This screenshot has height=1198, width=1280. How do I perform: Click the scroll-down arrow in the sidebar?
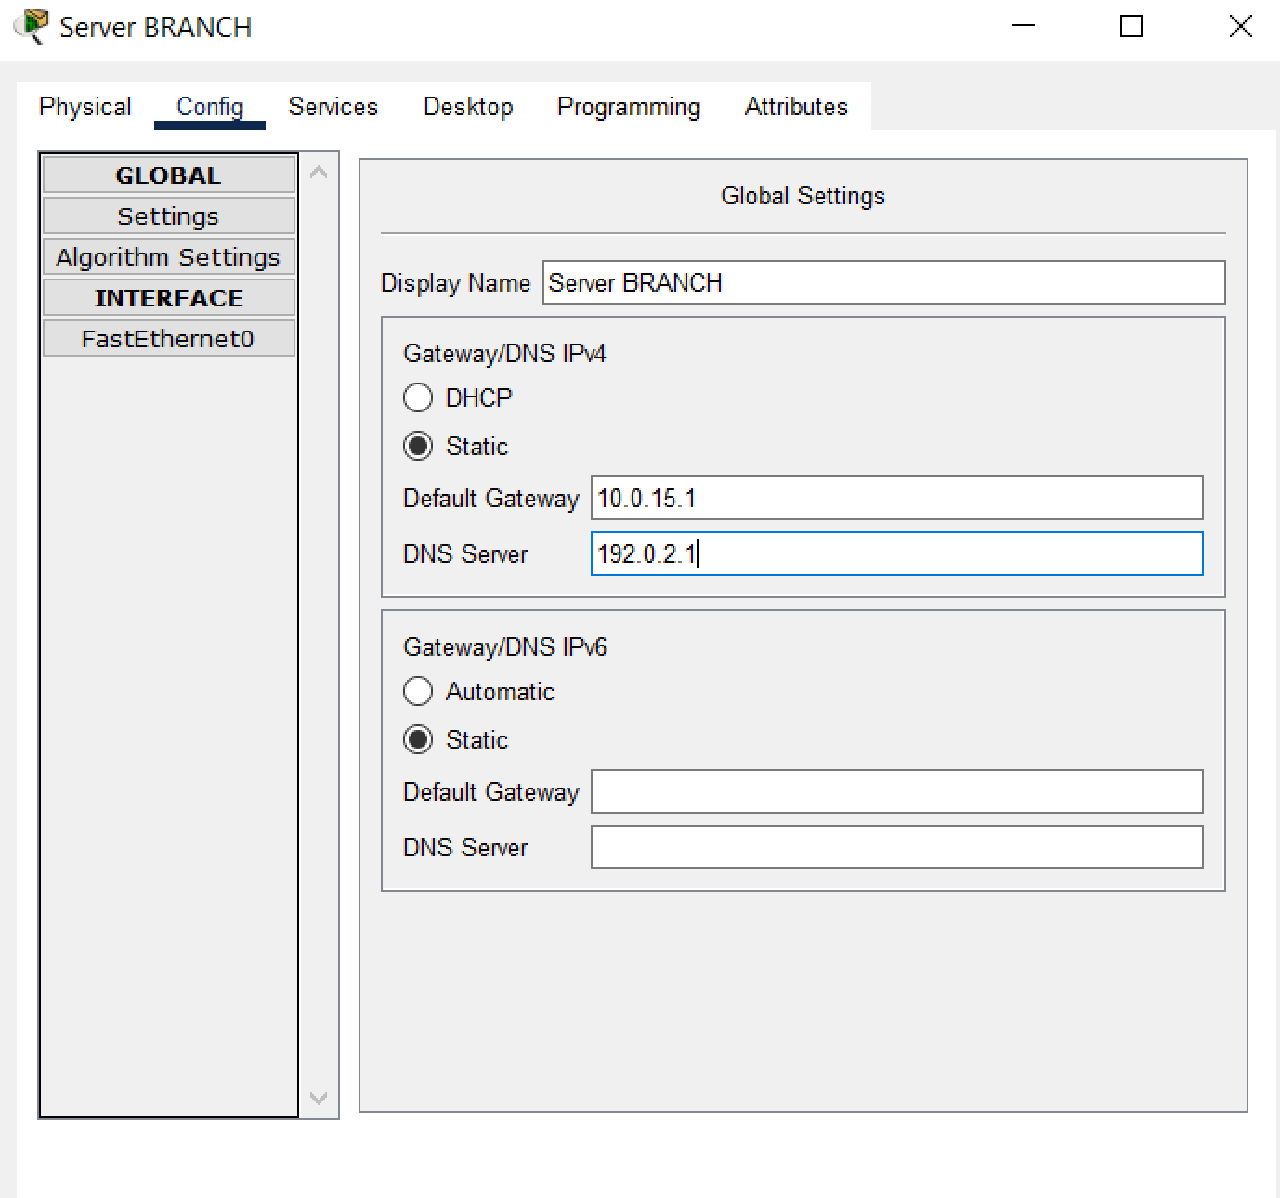(x=318, y=1097)
